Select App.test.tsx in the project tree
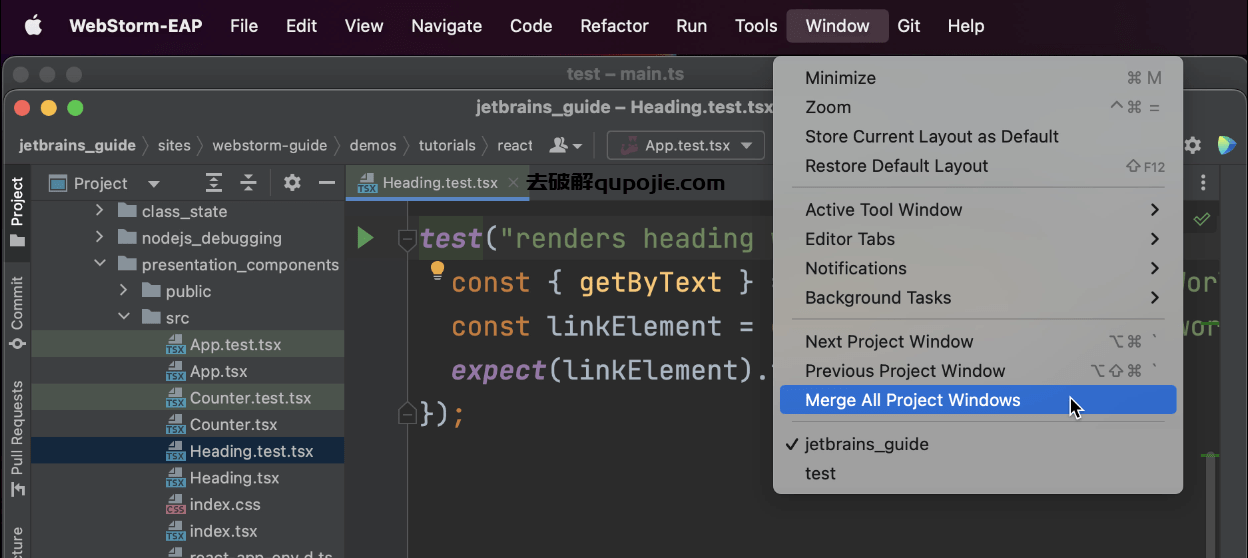The height and width of the screenshot is (558, 1248). click(188, 345)
